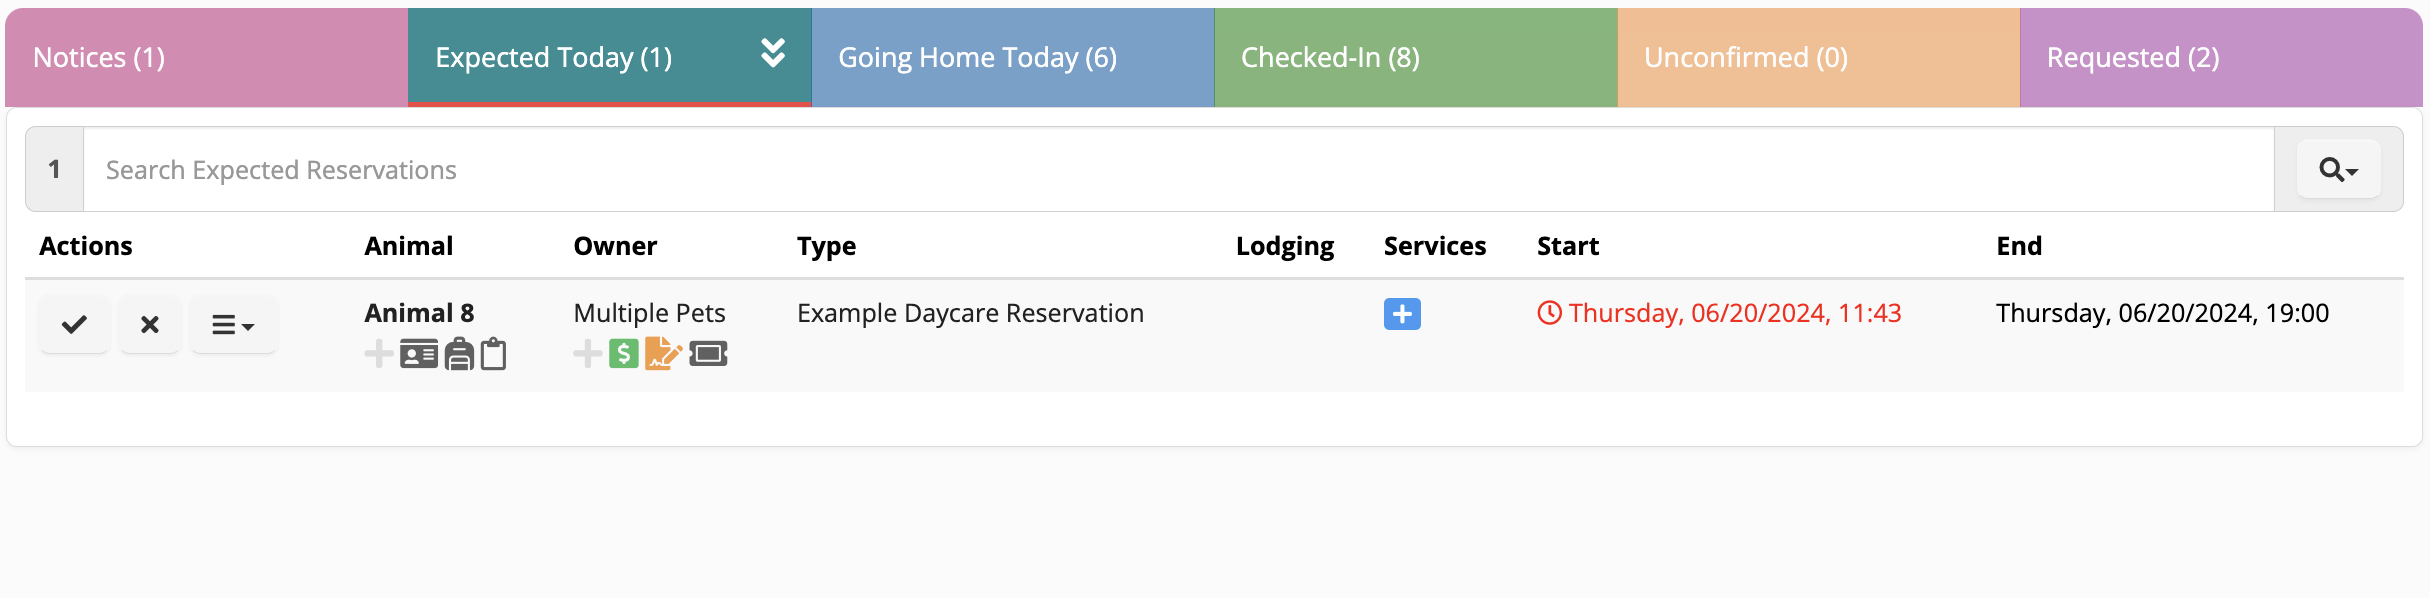Image resolution: width=2430 pixels, height=598 pixels.
Task: Click the checkmark to check in Animal 8
Action: pyautogui.click(x=74, y=324)
